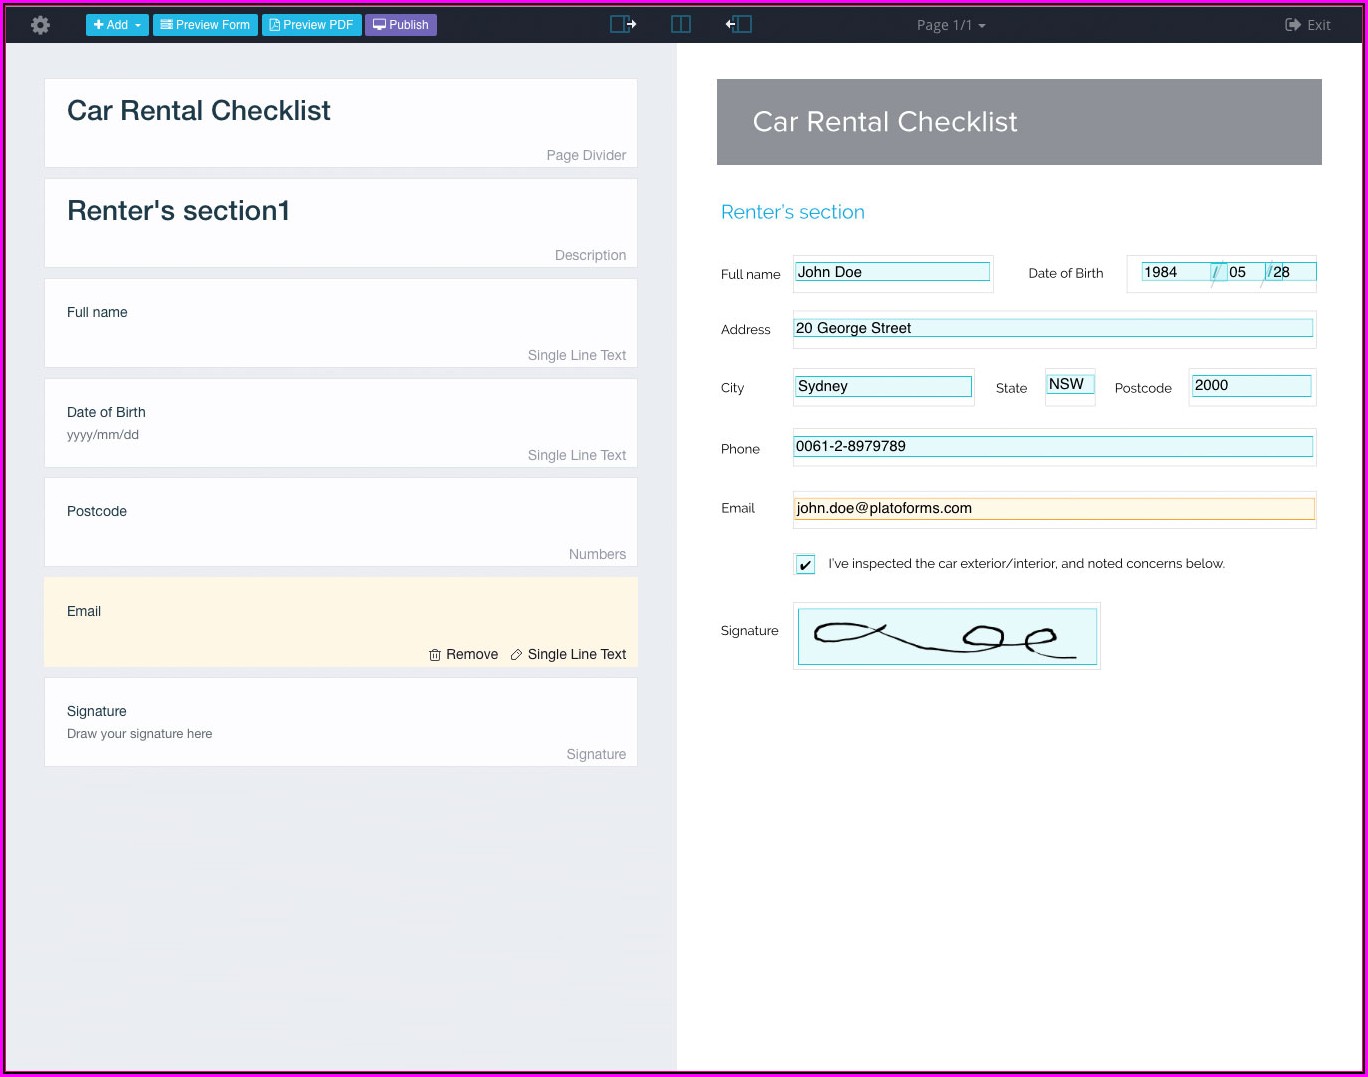
Task: Publish the form
Action: click(401, 25)
